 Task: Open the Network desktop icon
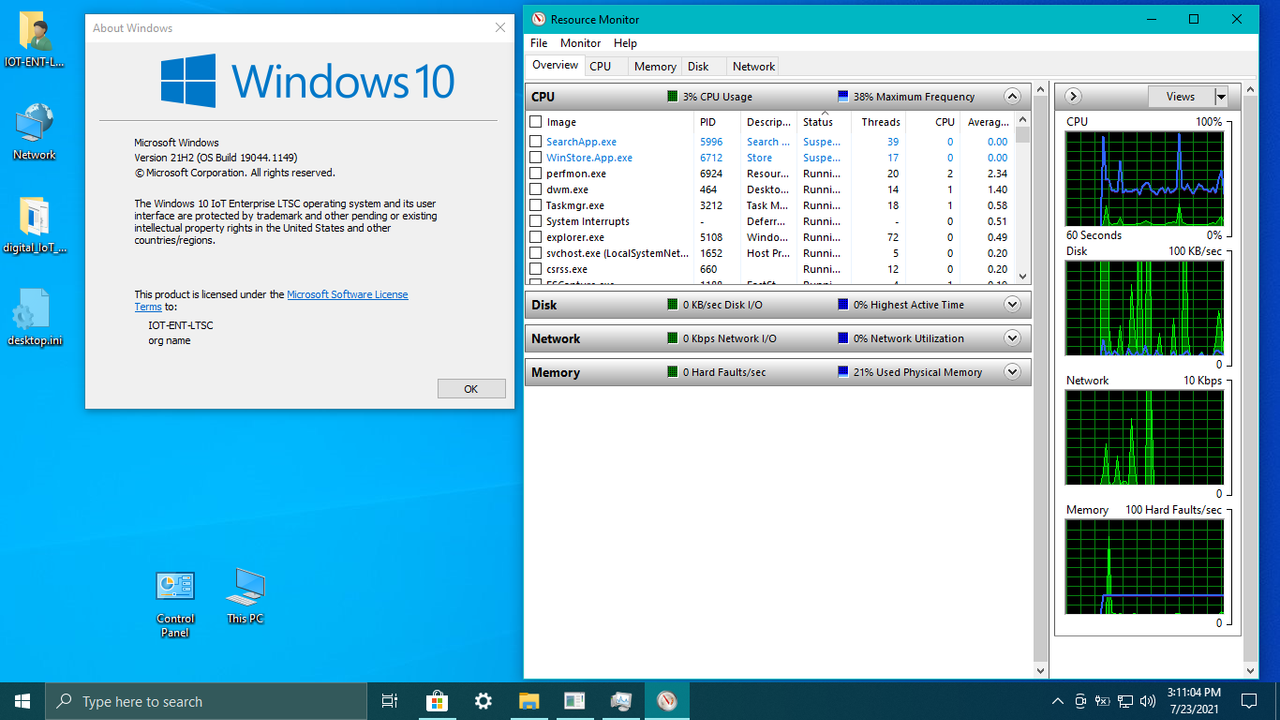coord(34,132)
